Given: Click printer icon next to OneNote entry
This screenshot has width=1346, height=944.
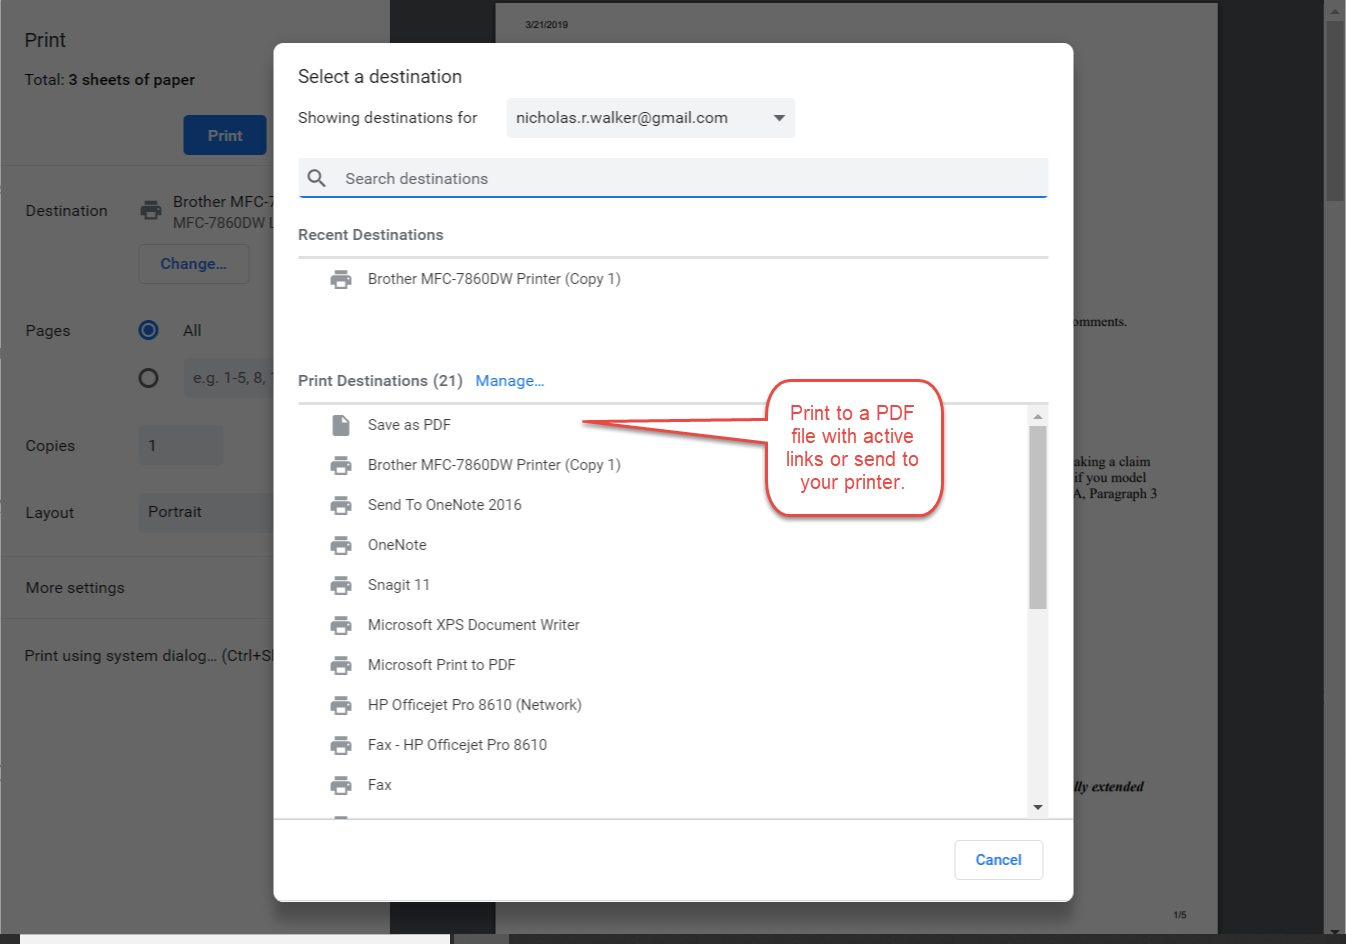Looking at the screenshot, I should point(341,545).
